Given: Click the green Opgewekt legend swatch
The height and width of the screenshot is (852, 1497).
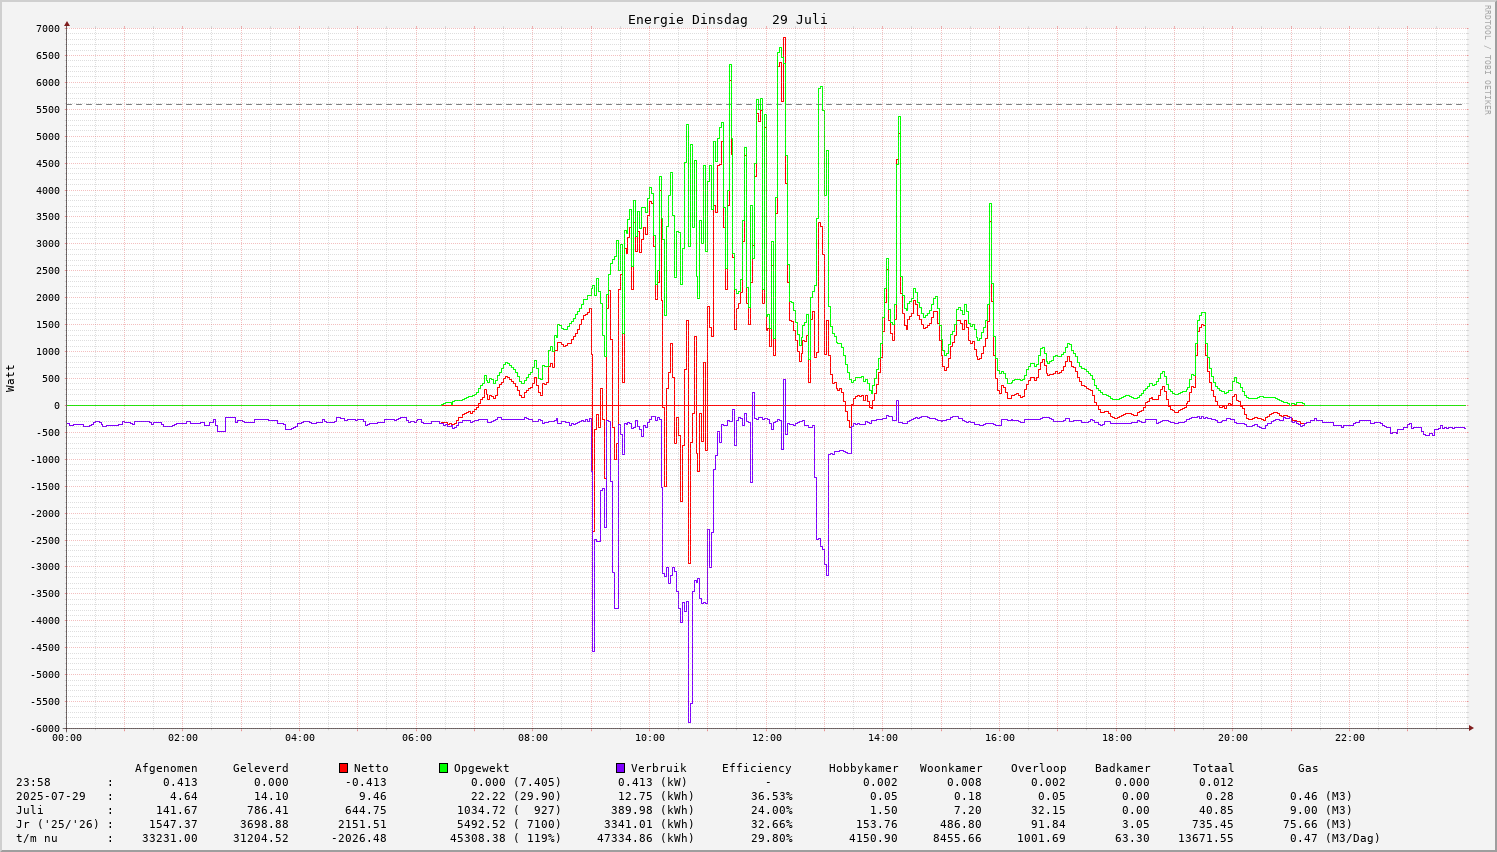Looking at the screenshot, I should (443, 768).
